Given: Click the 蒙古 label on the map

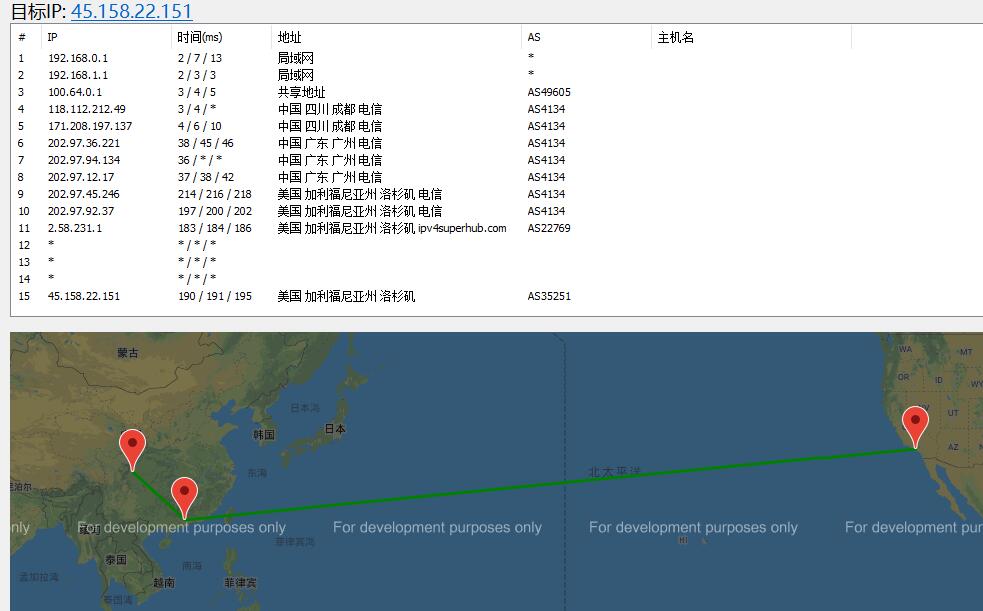Looking at the screenshot, I should pyautogui.click(x=128, y=353).
